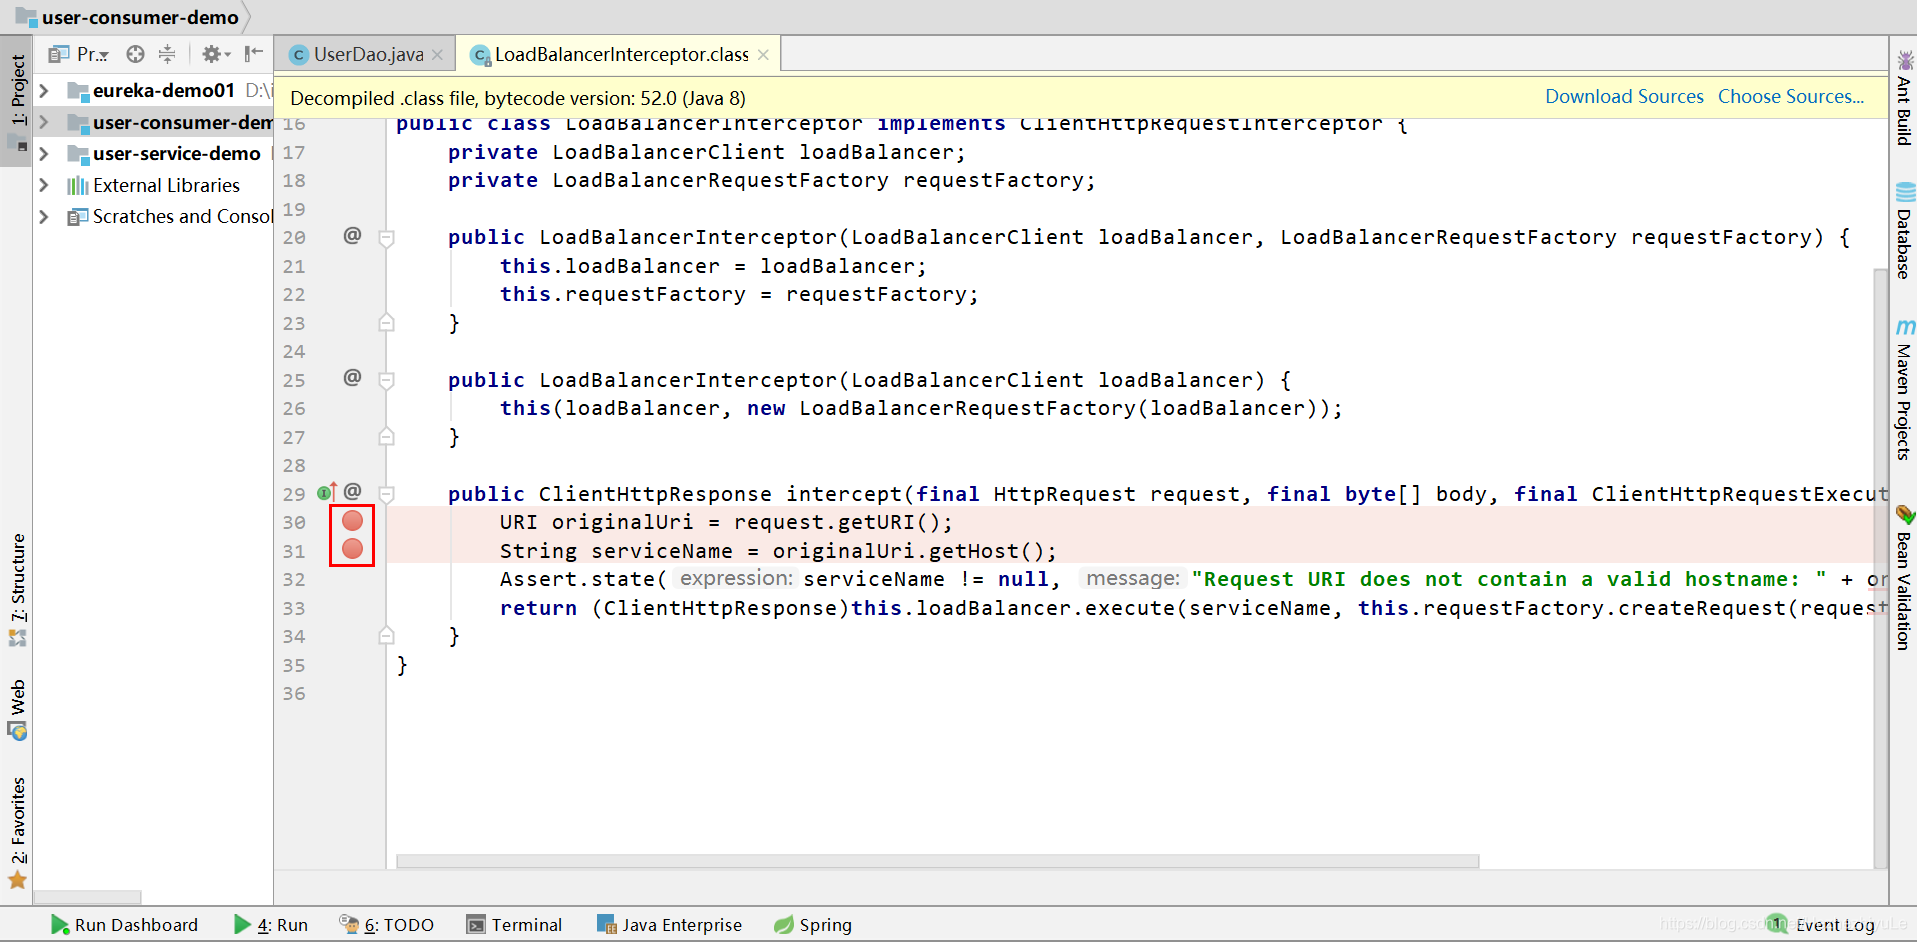Click the fold end marker at line 27
1917x942 pixels.
[x=386, y=437]
